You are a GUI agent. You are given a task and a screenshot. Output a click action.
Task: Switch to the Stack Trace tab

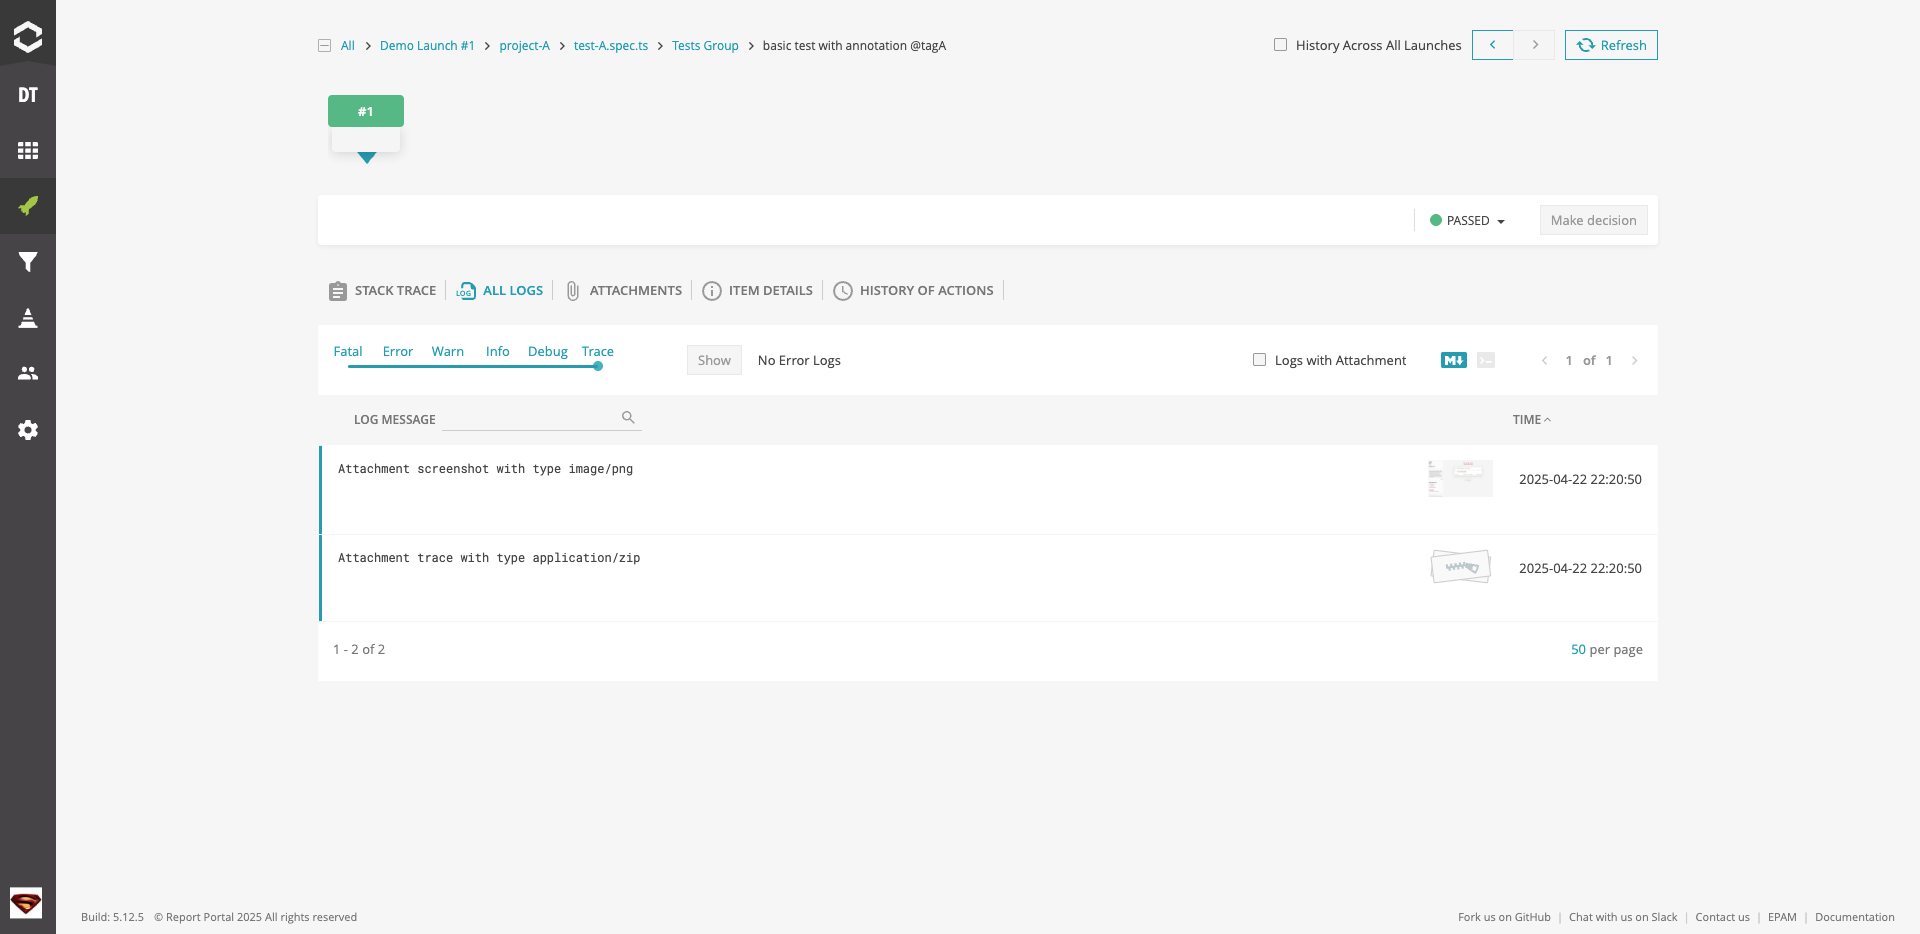point(383,291)
